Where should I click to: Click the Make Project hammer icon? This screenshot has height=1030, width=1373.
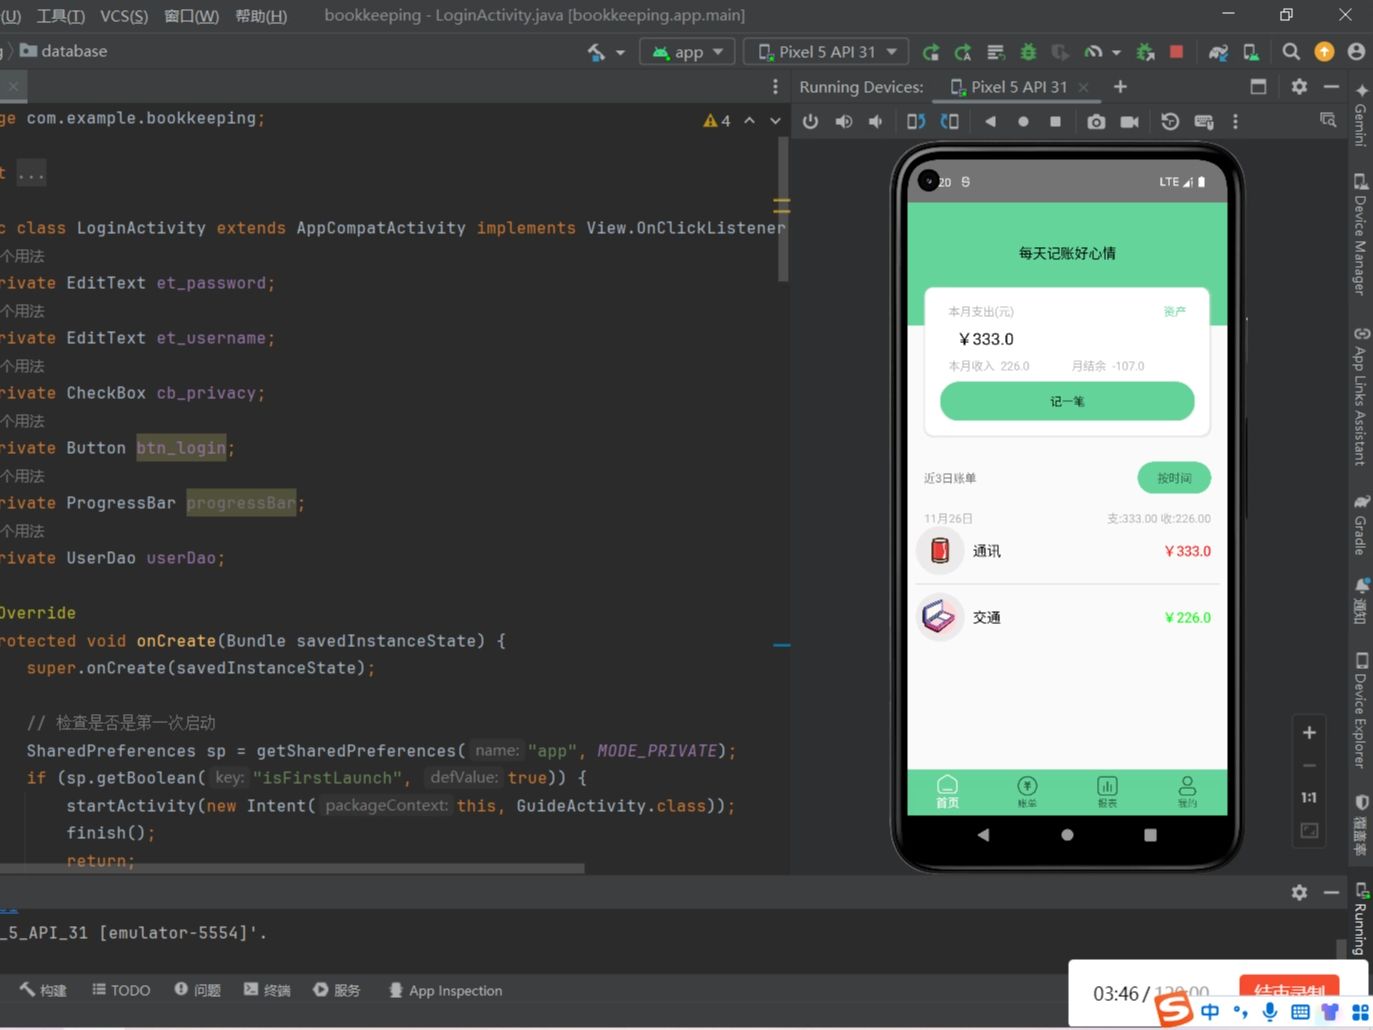[597, 52]
